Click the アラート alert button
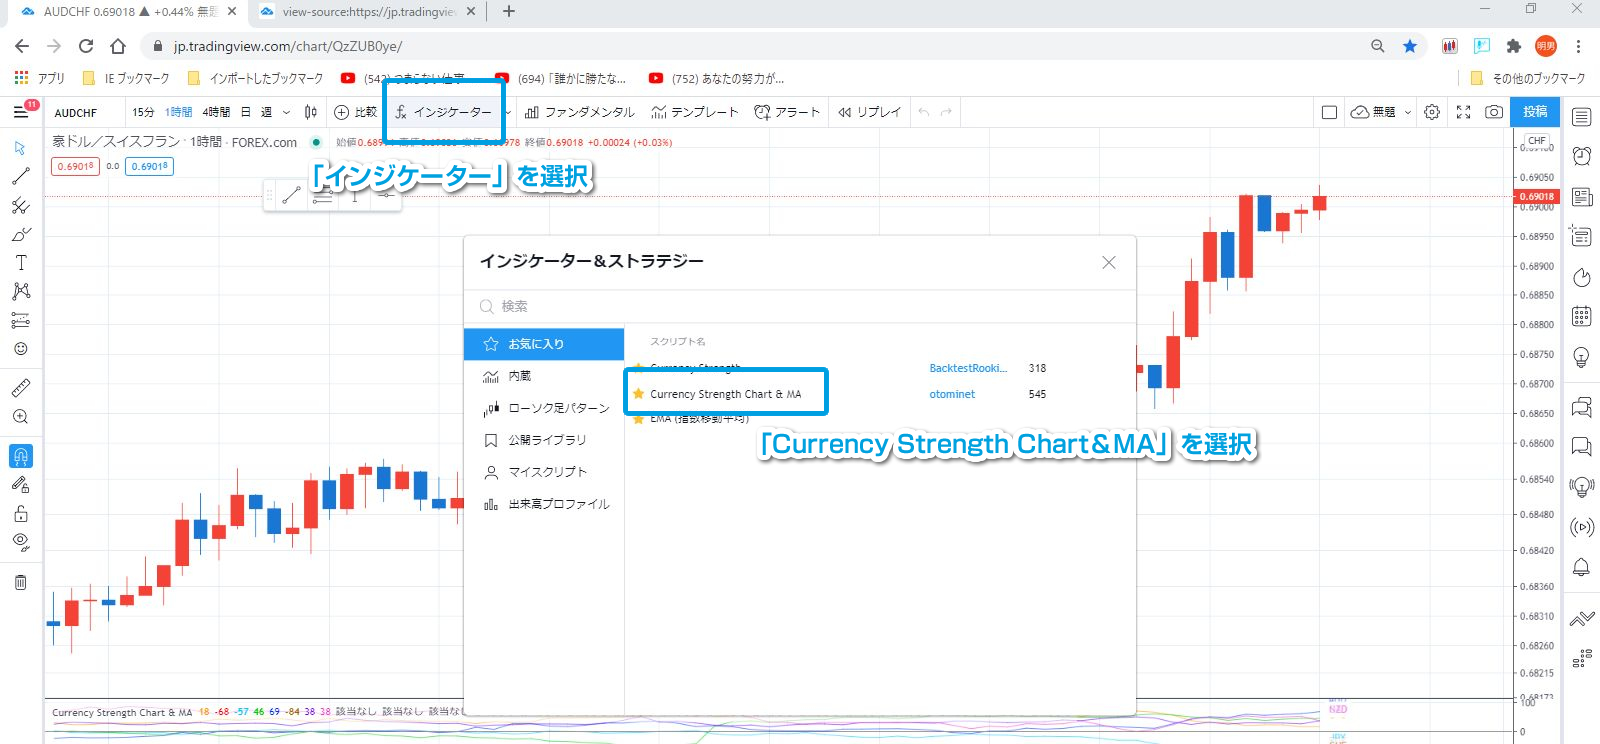The height and width of the screenshot is (744, 1600). (x=787, y=112)
